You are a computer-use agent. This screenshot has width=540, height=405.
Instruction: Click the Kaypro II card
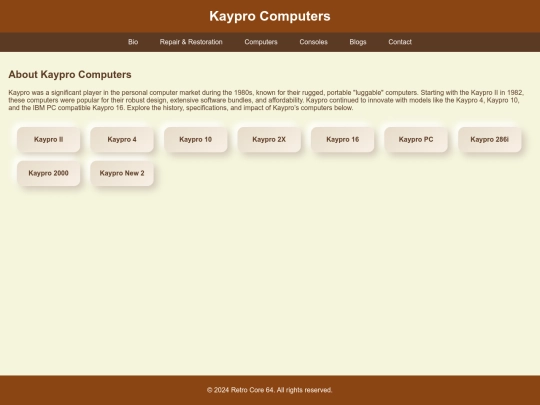coord(49,139)
